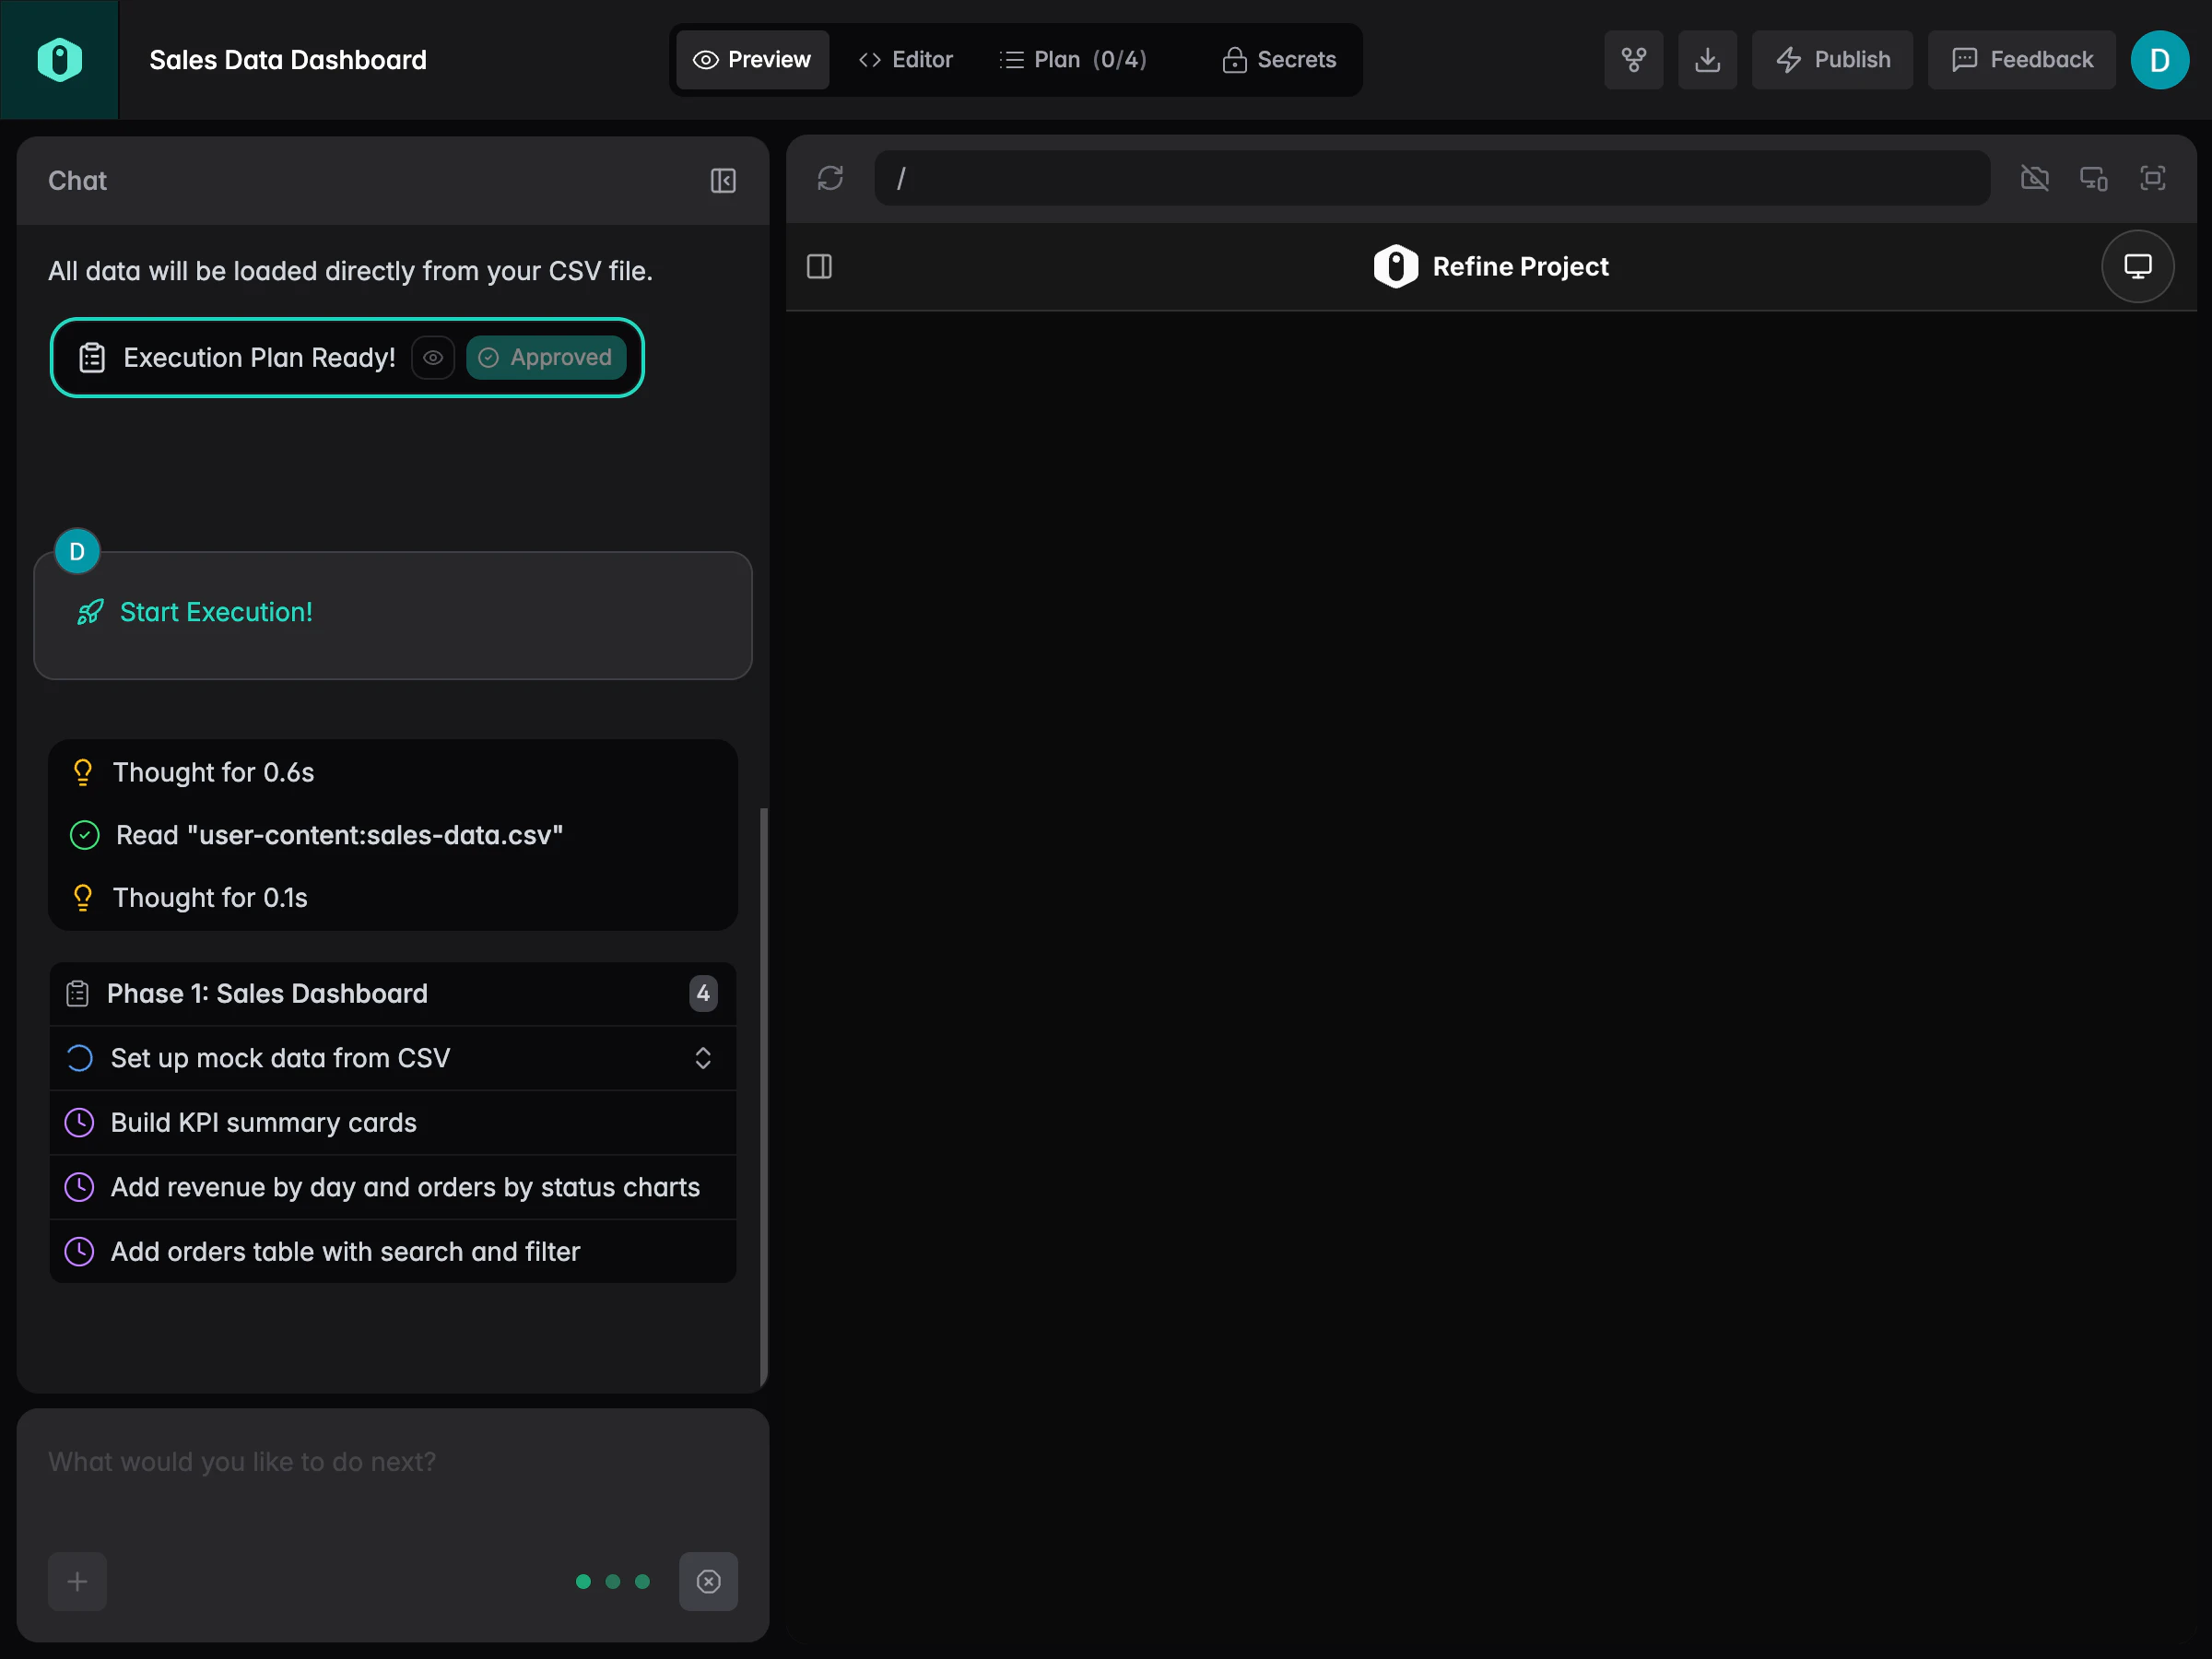Toggle the Approved status on the execution plan
The height and width of the screenshot is (1659, 2212).
546,357
